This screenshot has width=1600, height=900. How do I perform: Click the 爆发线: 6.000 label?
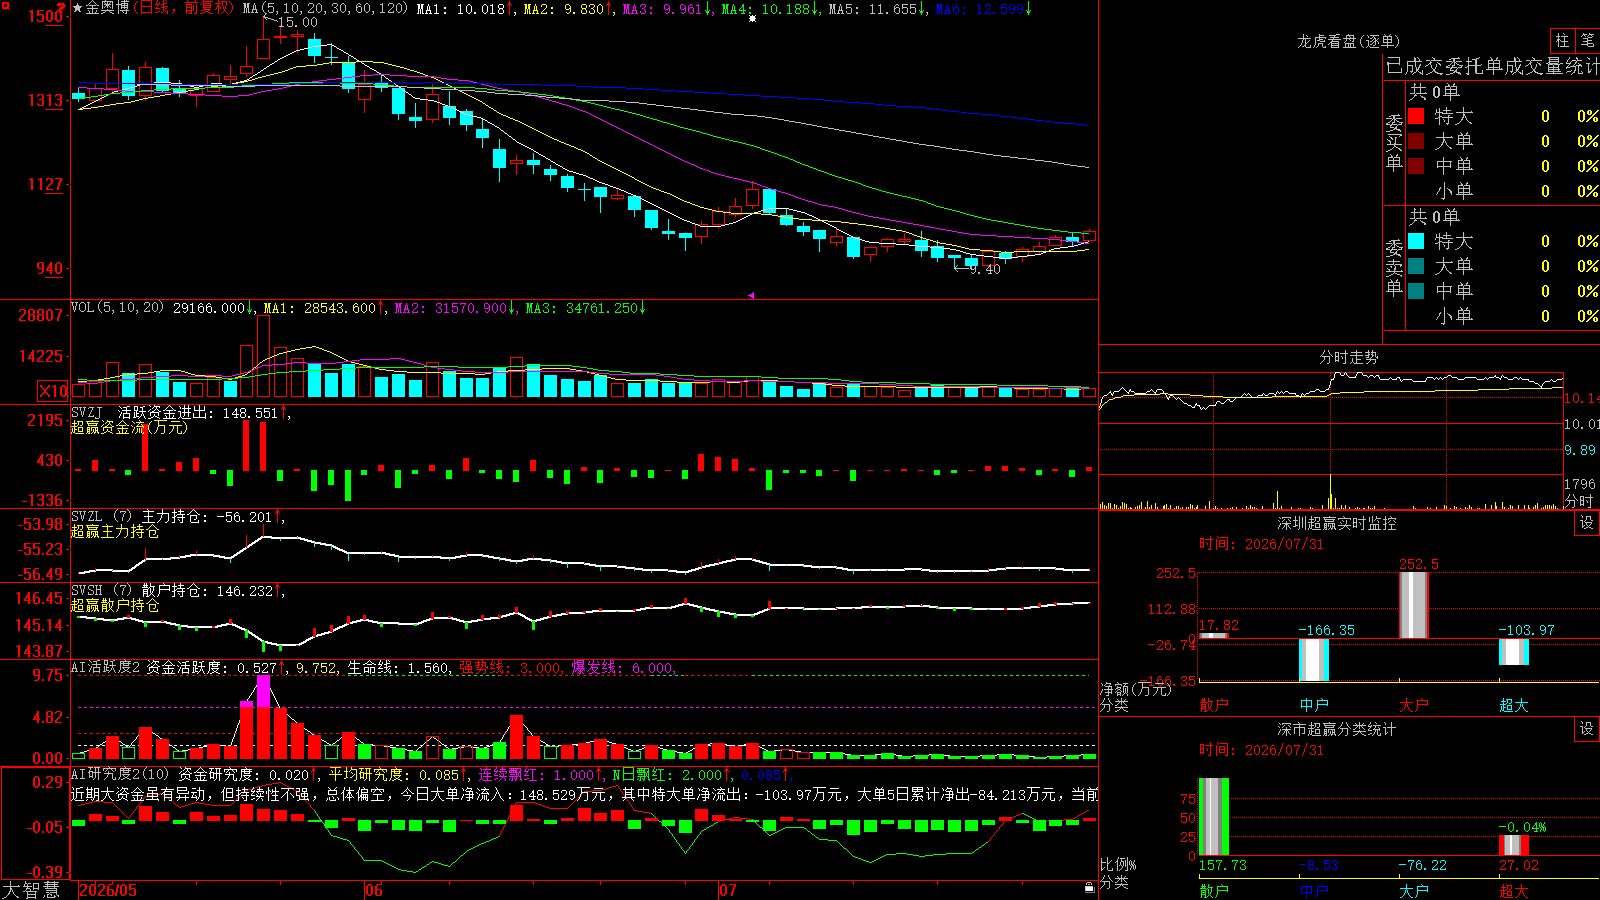623,668
